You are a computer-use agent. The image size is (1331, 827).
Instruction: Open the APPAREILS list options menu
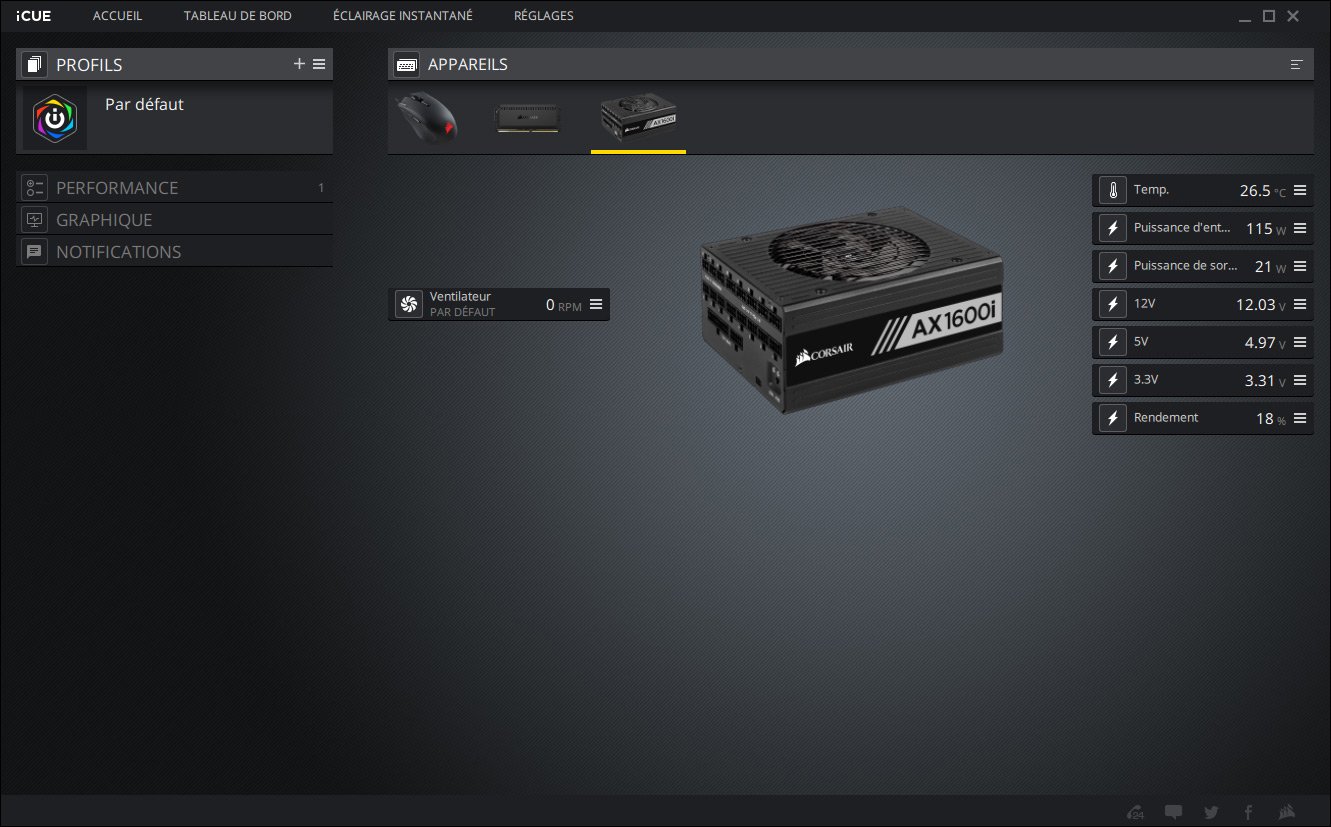[x=1297, y=64]
